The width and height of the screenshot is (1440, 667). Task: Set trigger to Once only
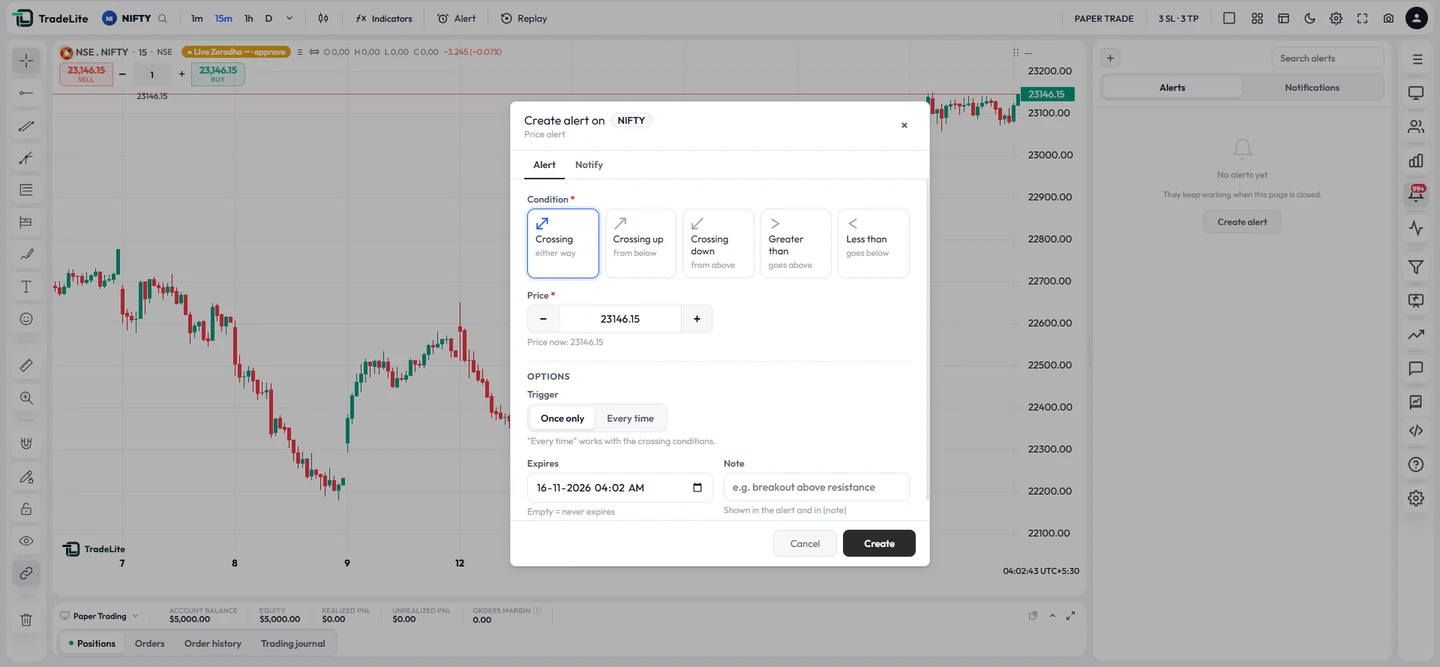tap(562, 418)
